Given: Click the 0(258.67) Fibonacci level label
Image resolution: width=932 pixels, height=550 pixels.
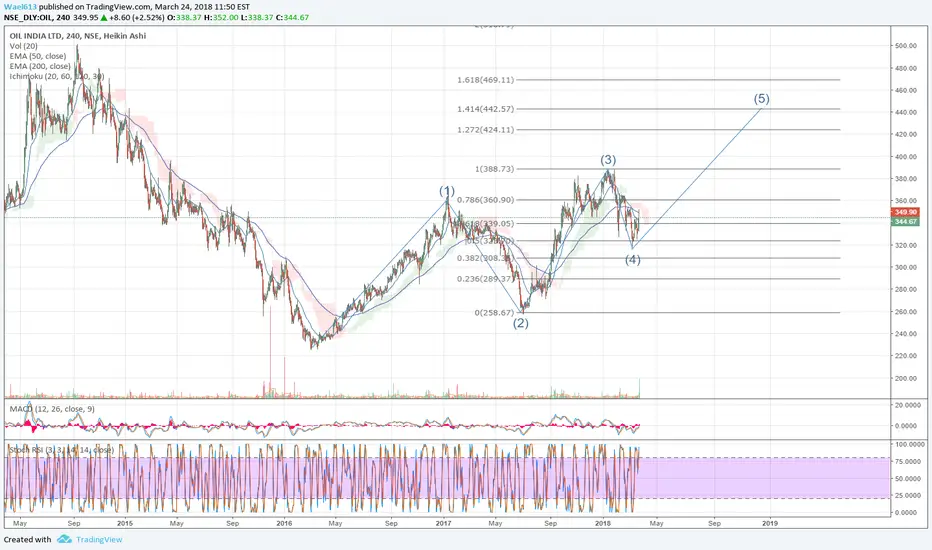Looking at the screenshot, I should pyautogui.click(x=495, y=313).
